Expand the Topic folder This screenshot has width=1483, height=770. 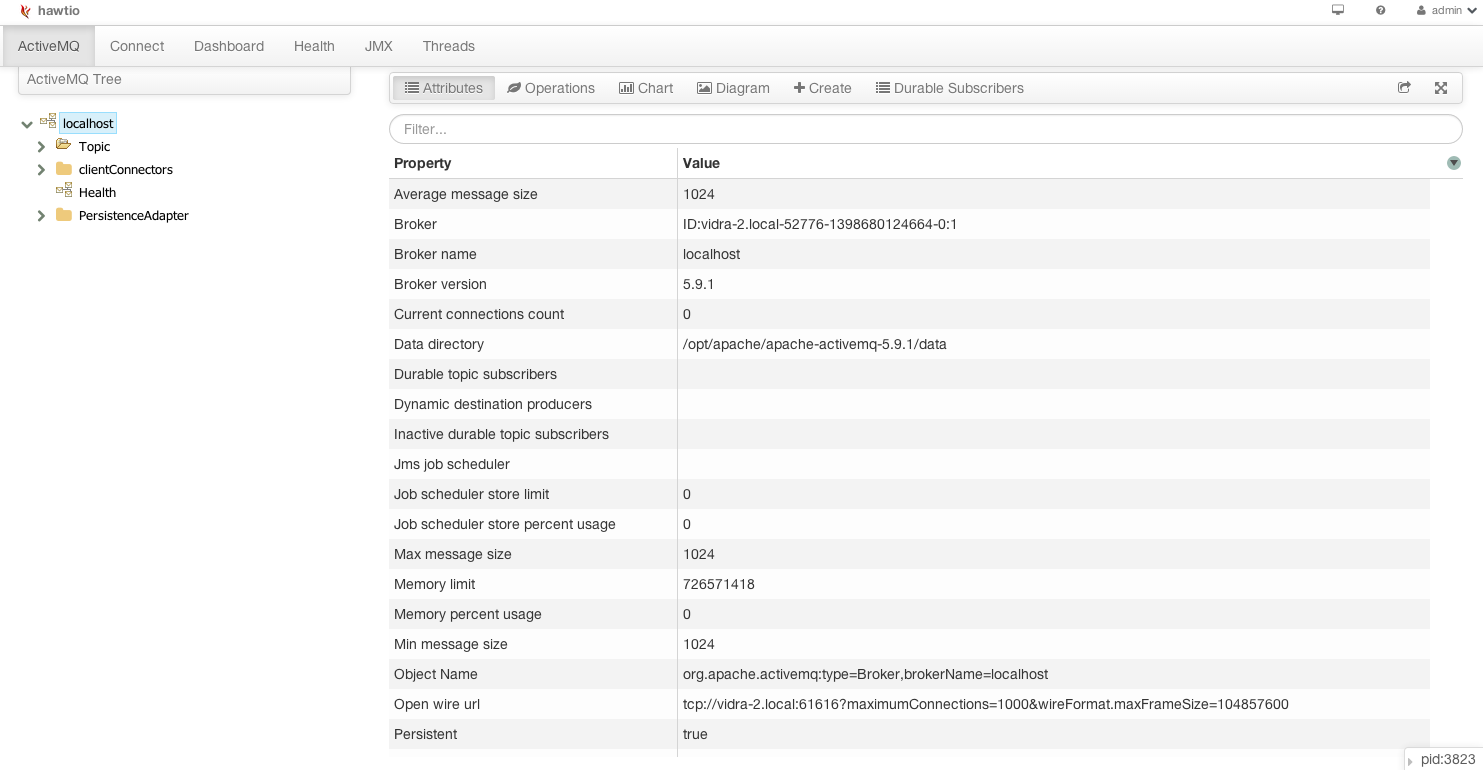[42, 147]
